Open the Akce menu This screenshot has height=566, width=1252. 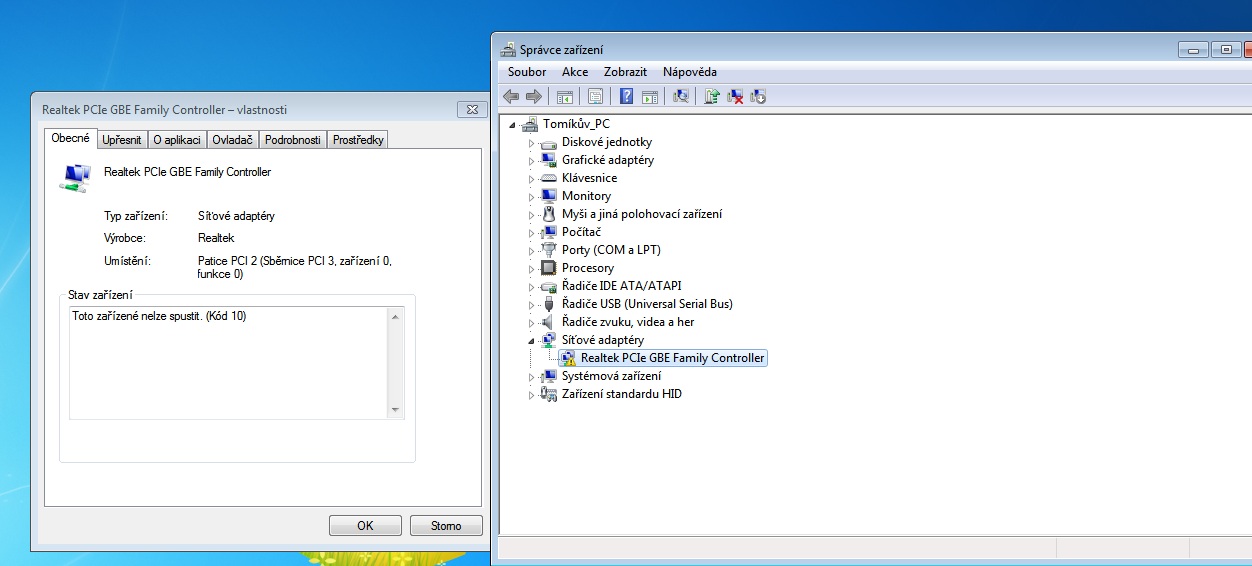pyautogui.click(x=575, y=72)
